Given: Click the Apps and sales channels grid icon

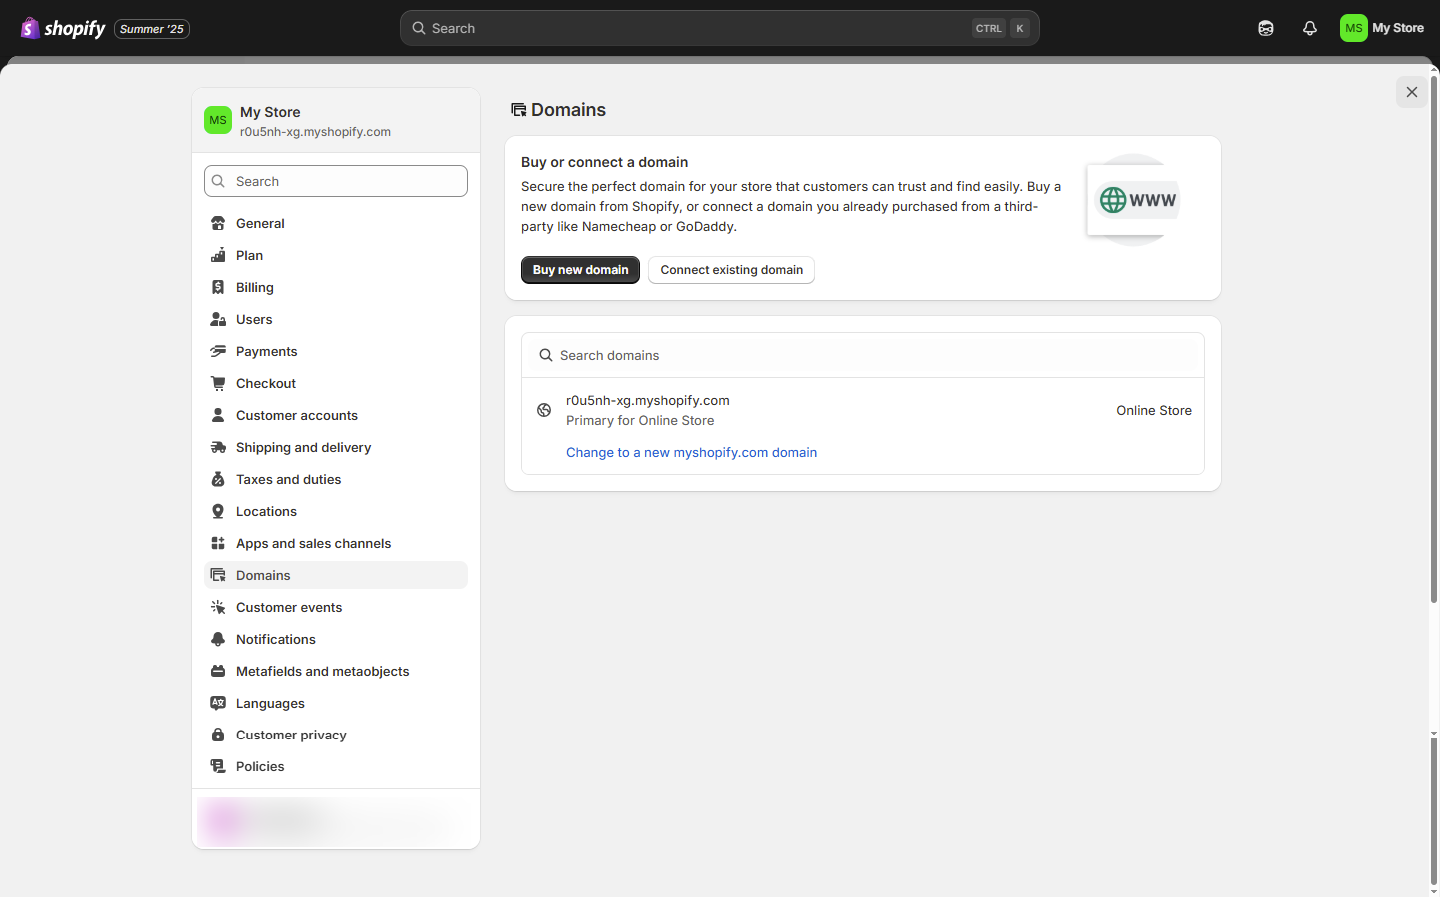Looking at the screenshot, I should [x=218, y=543].
